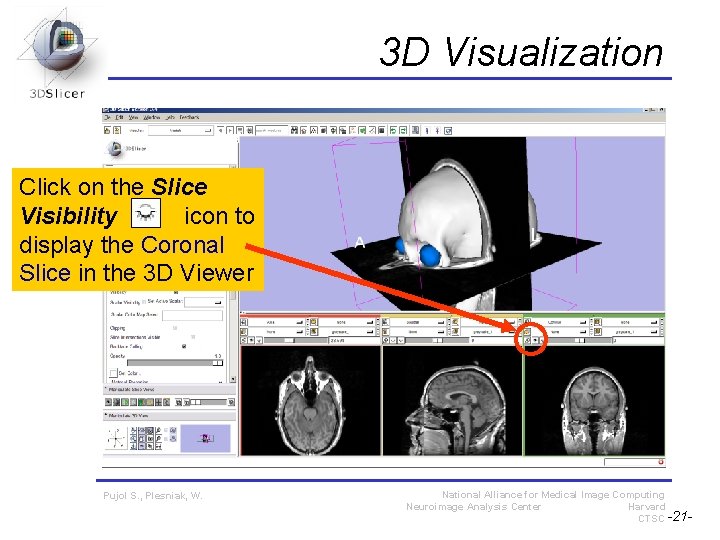Go to the previous module arrow
Viewport: 720px width, 540px height.
pos(221,130)
